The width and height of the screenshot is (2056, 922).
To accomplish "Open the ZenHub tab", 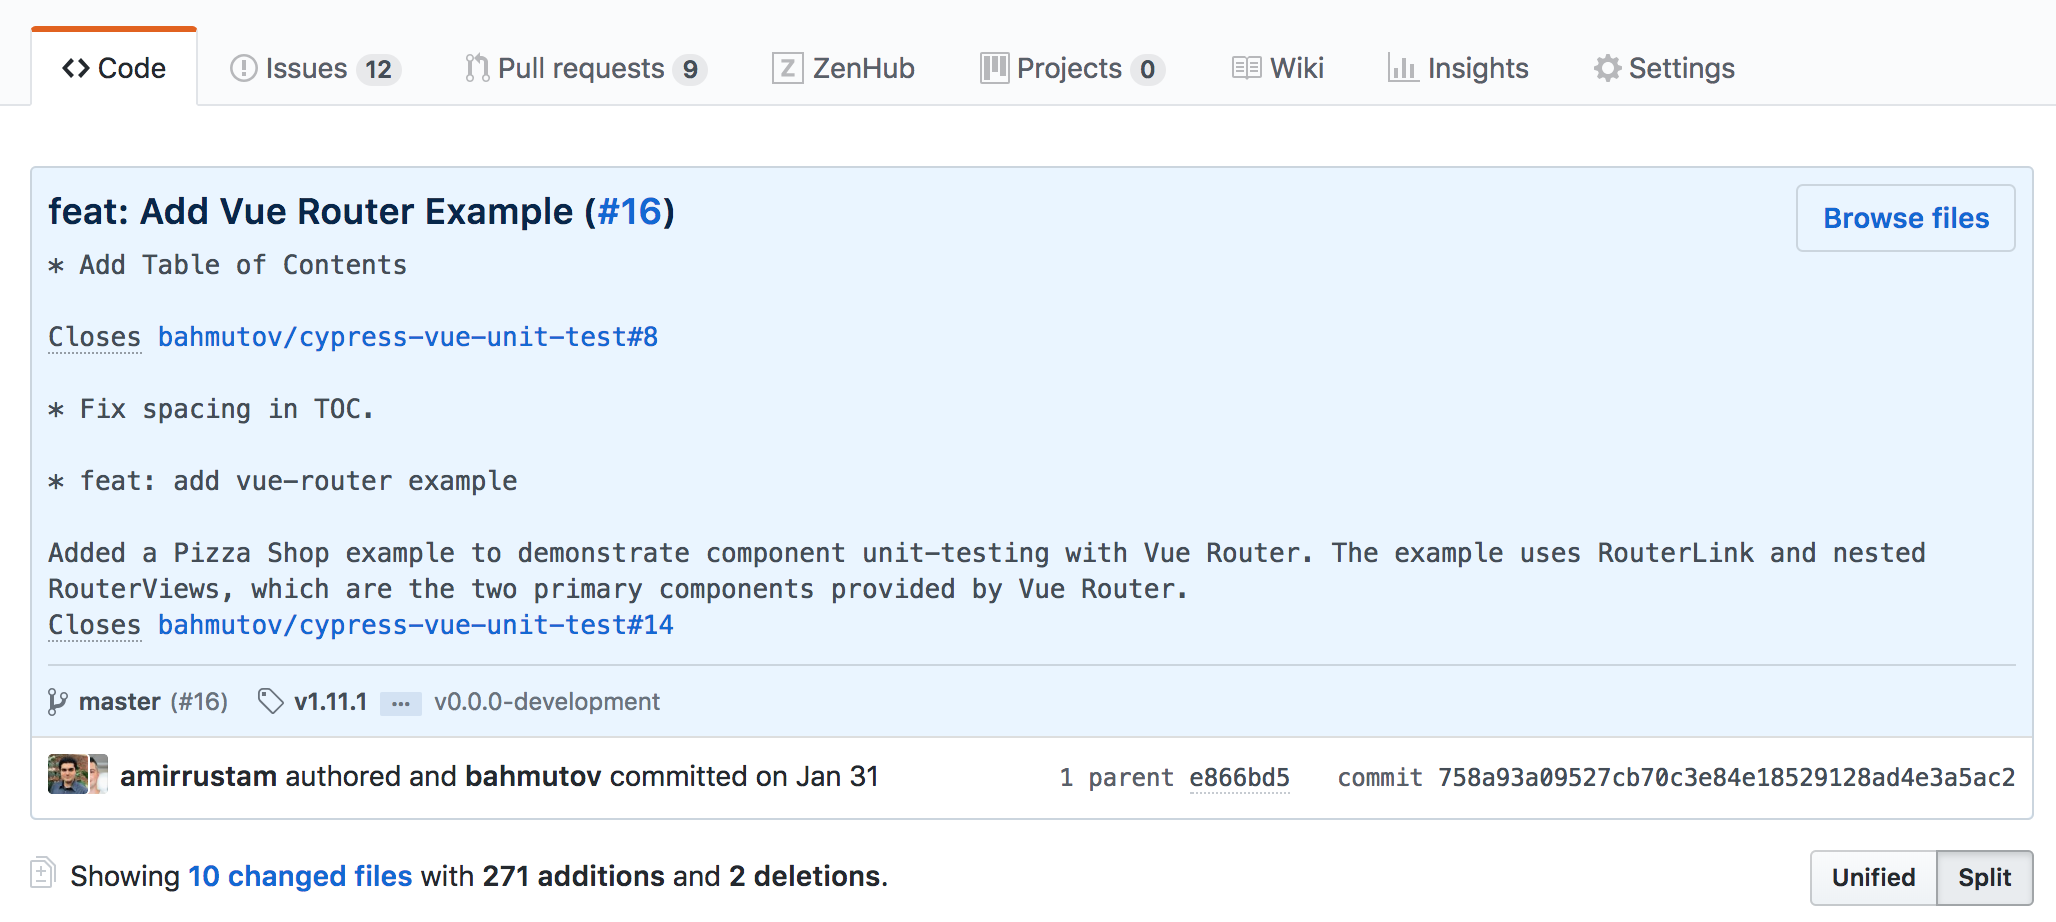I will pyautogui.click(x=843, y=68).
